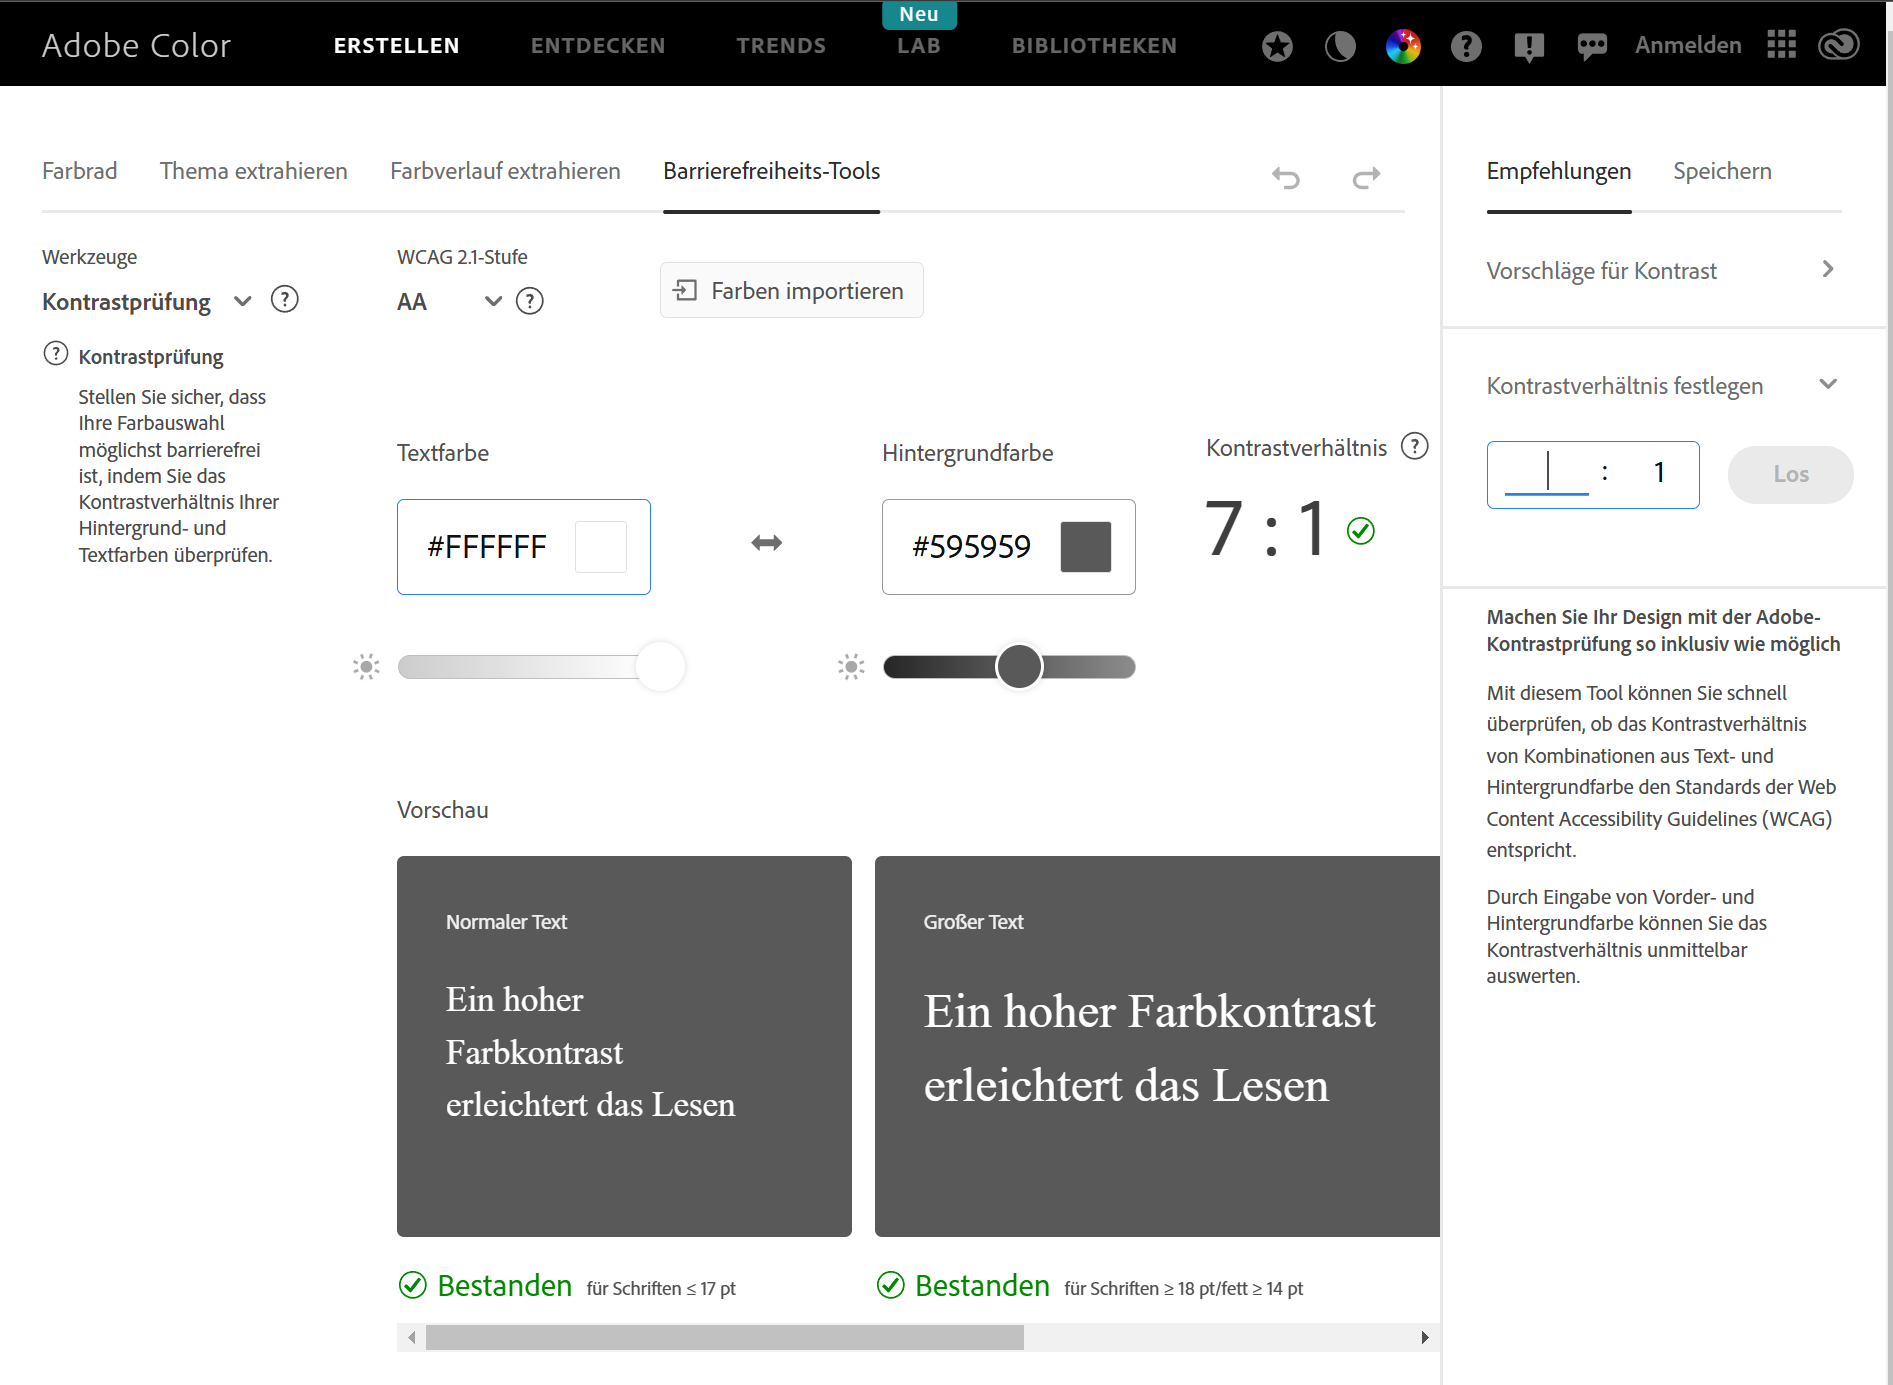Click the Bestanden check for normal text

413,1285
